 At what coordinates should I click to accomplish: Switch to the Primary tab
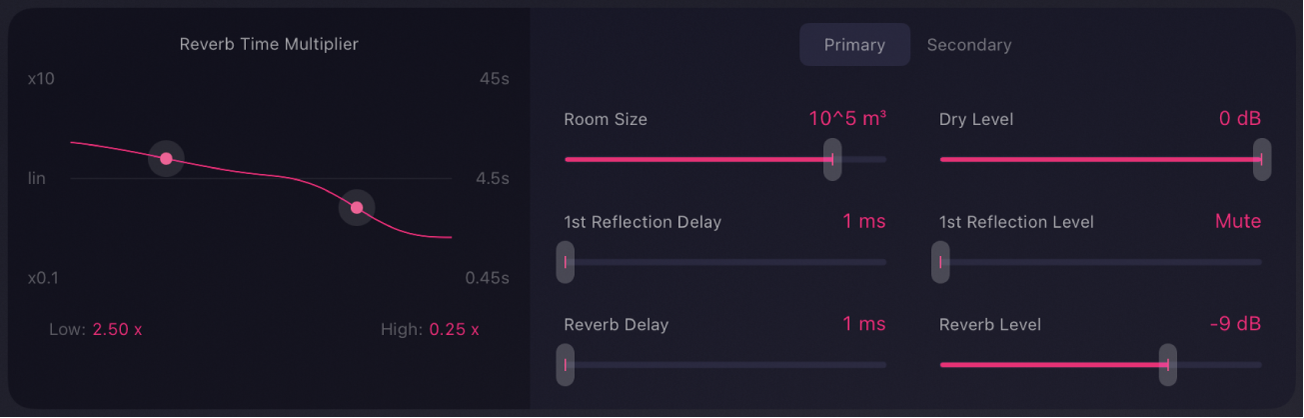pyautogui.click(x=854, y=45)
